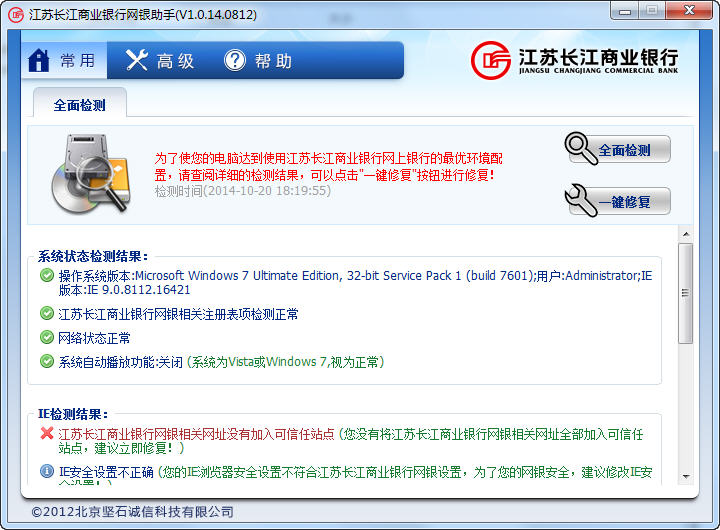Click the question mark icon beside 帮助

click(x=235, y=60)
